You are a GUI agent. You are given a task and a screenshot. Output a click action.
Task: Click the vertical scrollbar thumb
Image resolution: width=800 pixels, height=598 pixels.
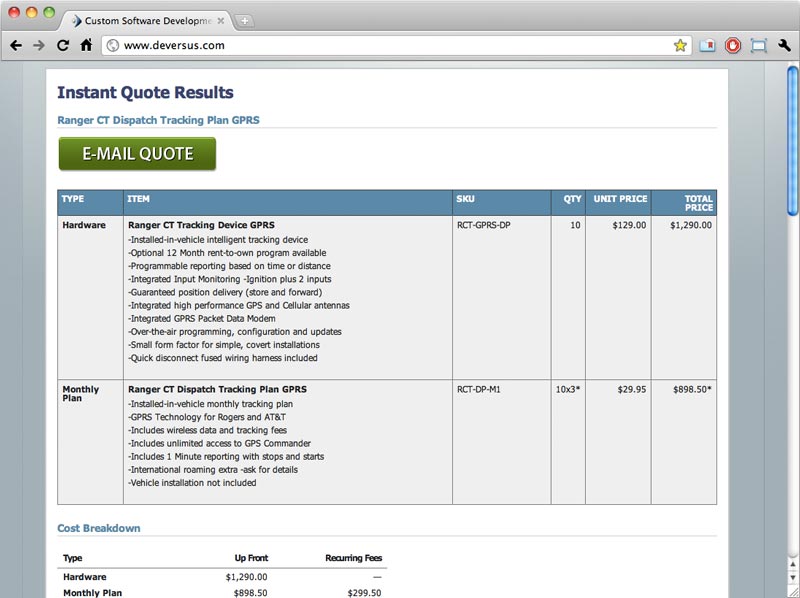(x=793, y=140)
